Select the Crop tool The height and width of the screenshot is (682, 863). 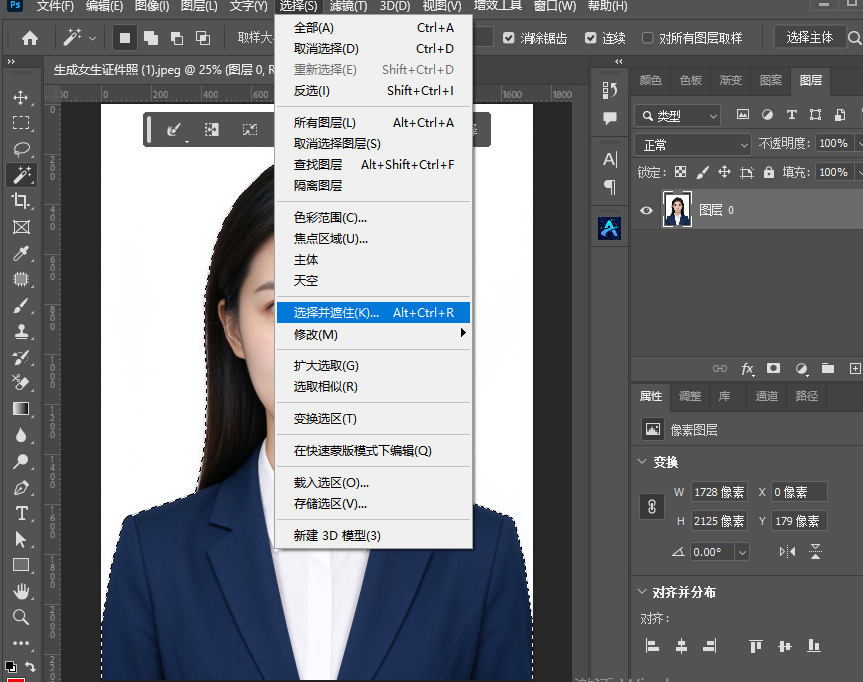click(21, 201)
